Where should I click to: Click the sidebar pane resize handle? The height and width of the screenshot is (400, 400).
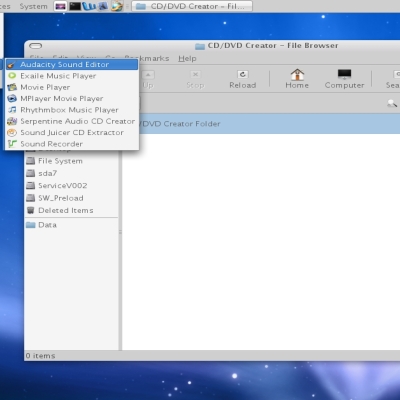click(x=120, y=232)
